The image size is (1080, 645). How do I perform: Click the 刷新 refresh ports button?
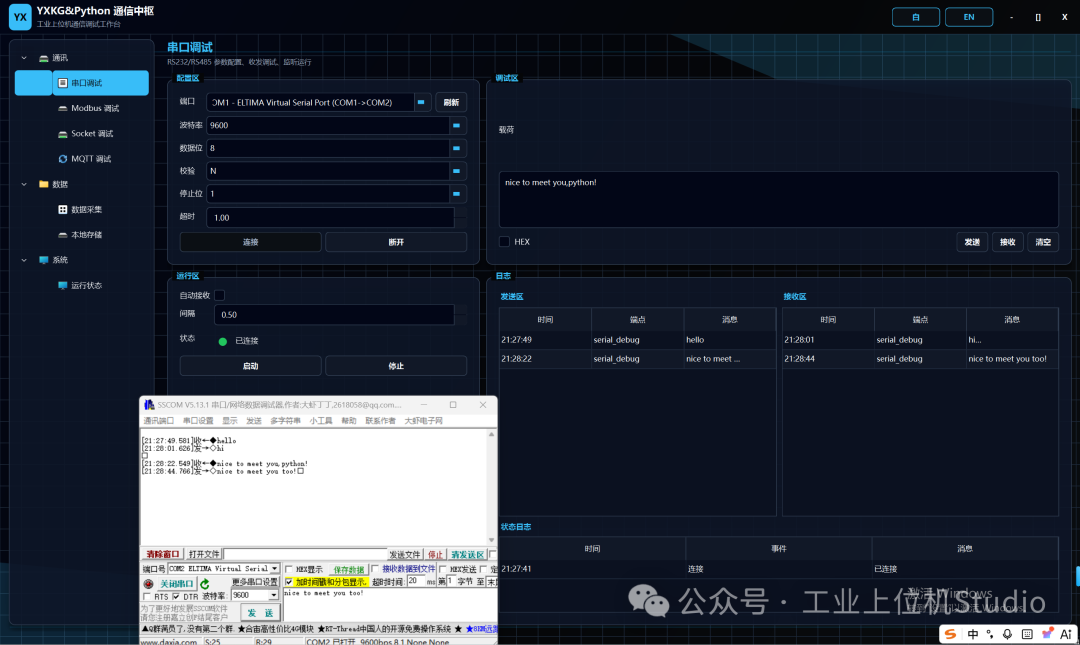click(x=451, y=102)
